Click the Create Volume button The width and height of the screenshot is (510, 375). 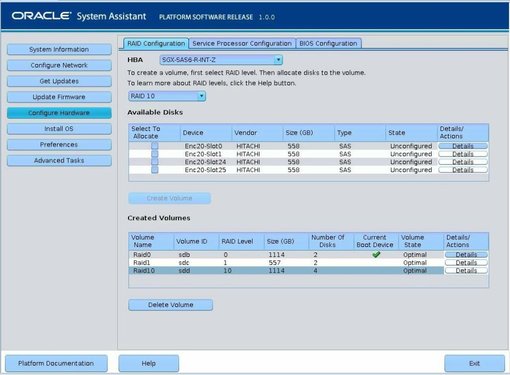(169, 198)
